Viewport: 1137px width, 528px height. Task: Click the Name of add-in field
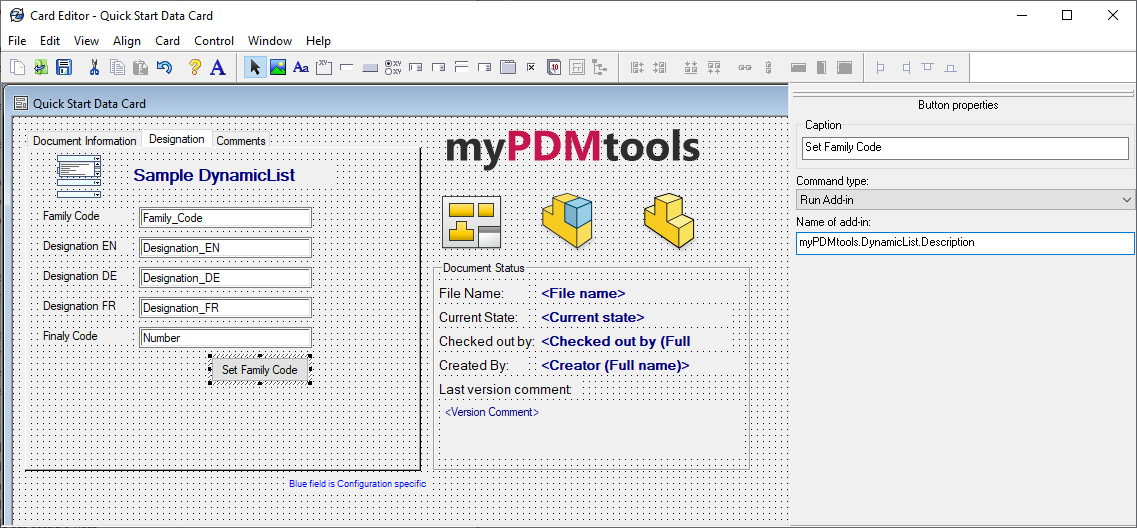964,242
